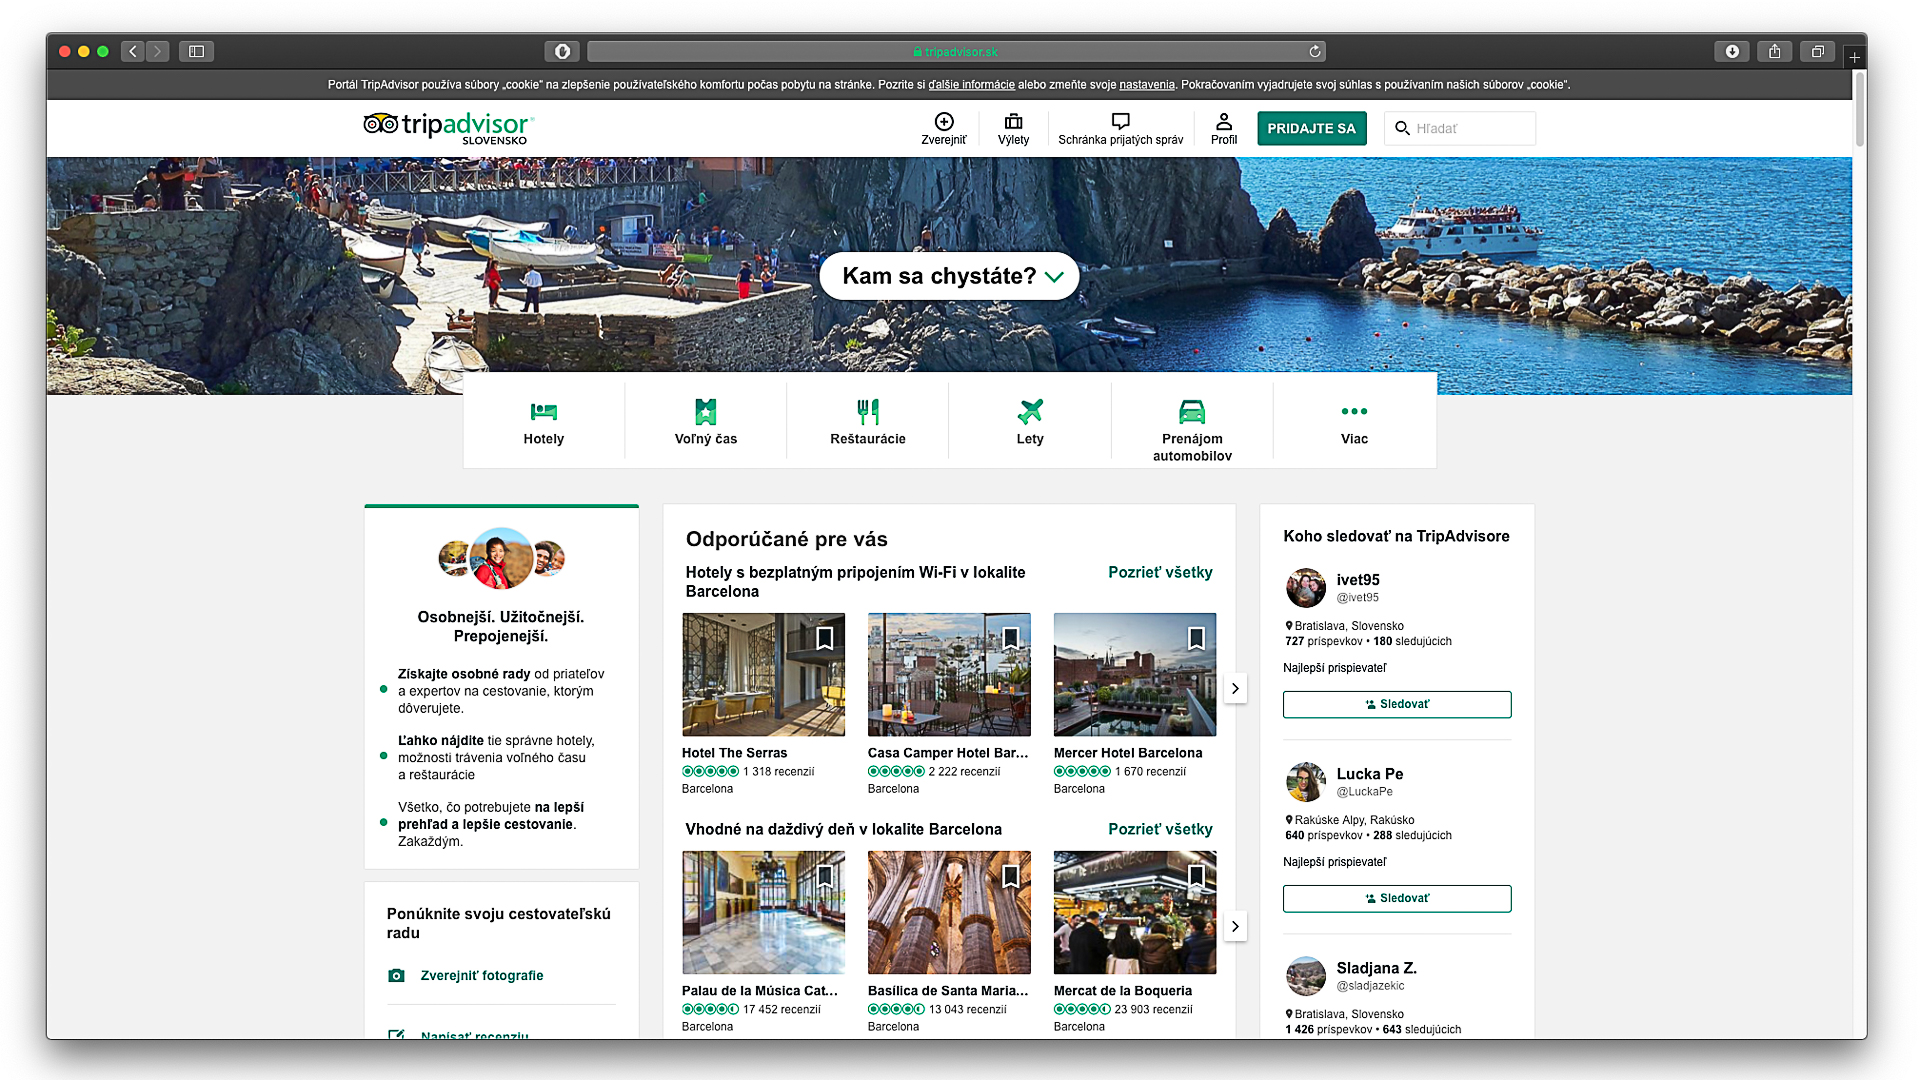Open Sladjana Z. profile avatar
This screenshot has width=1920, height=1080.
(x=1305, y=976)
